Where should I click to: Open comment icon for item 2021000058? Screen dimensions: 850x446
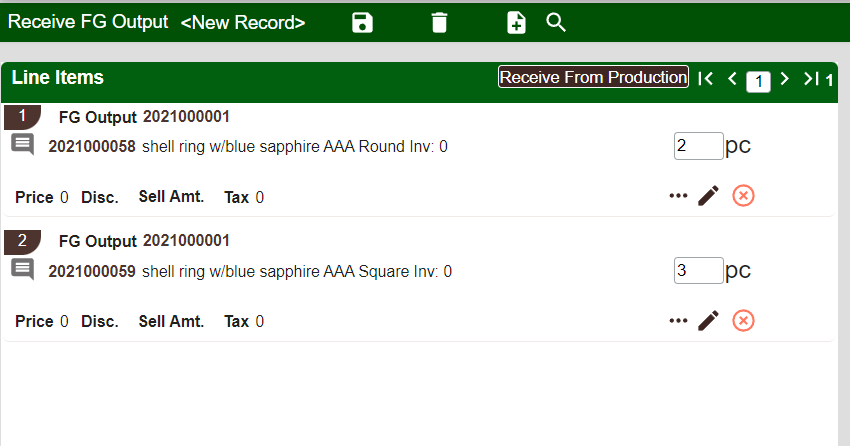point(22,145)
